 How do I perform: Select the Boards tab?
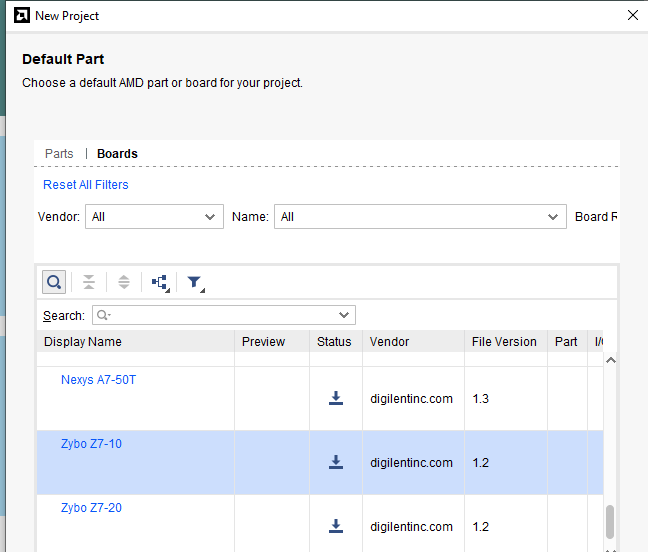coord(117,154)
